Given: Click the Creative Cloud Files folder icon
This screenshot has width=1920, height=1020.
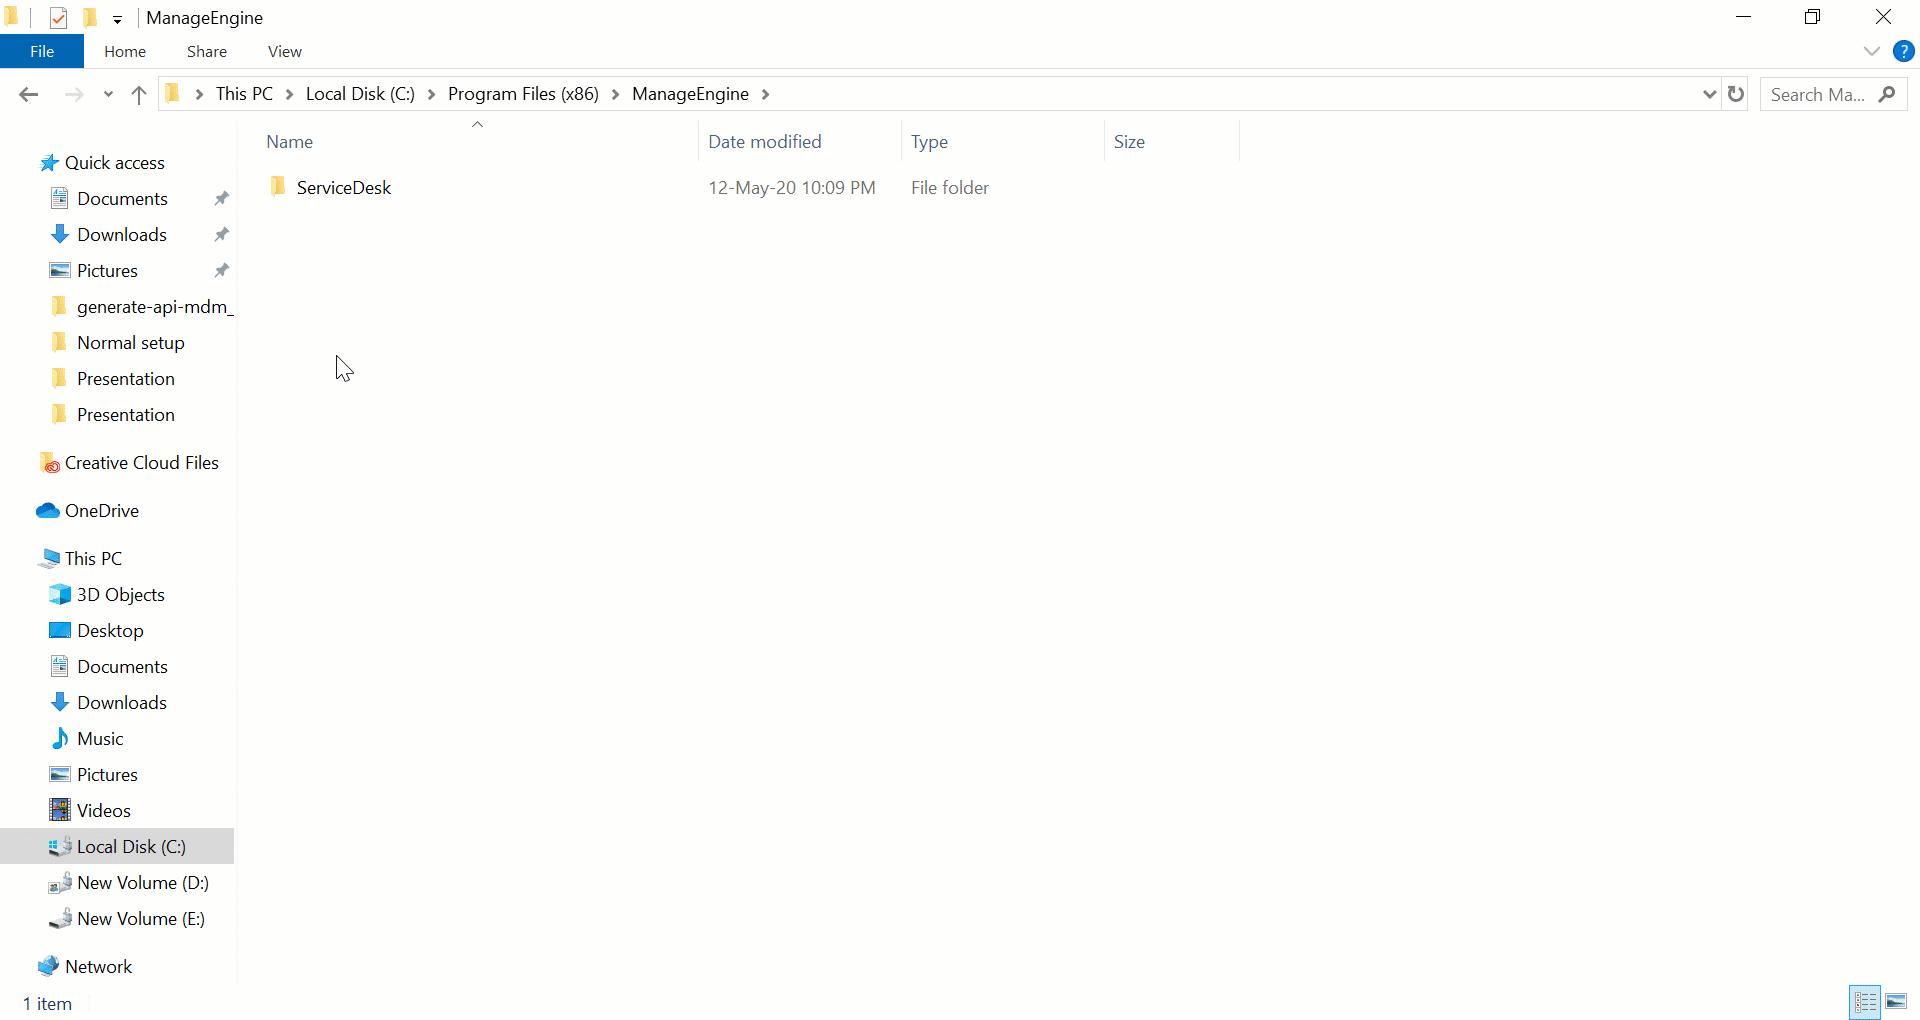Looking at the screenshot, I should click(x=49, y=462).
